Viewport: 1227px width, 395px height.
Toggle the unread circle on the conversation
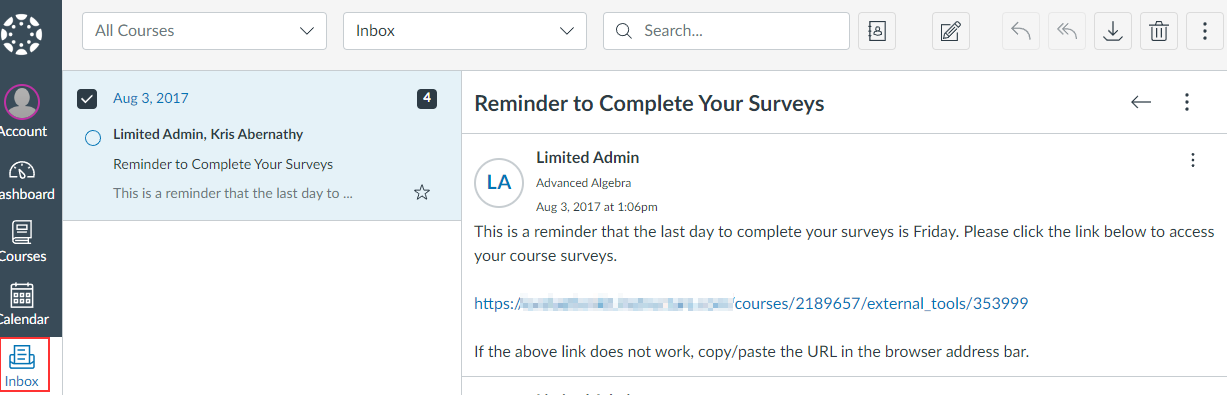pos(93,138)
